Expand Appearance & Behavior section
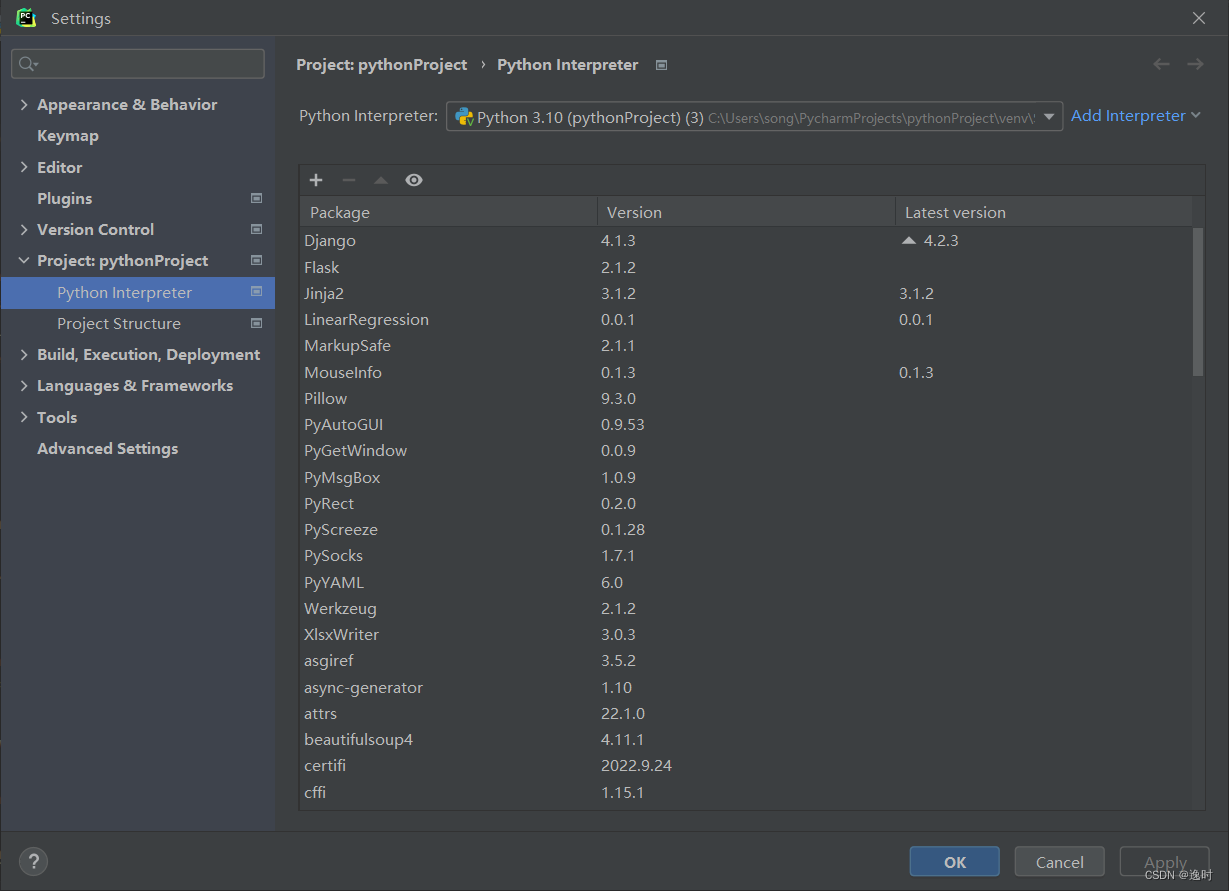 [x=24, y=104]
